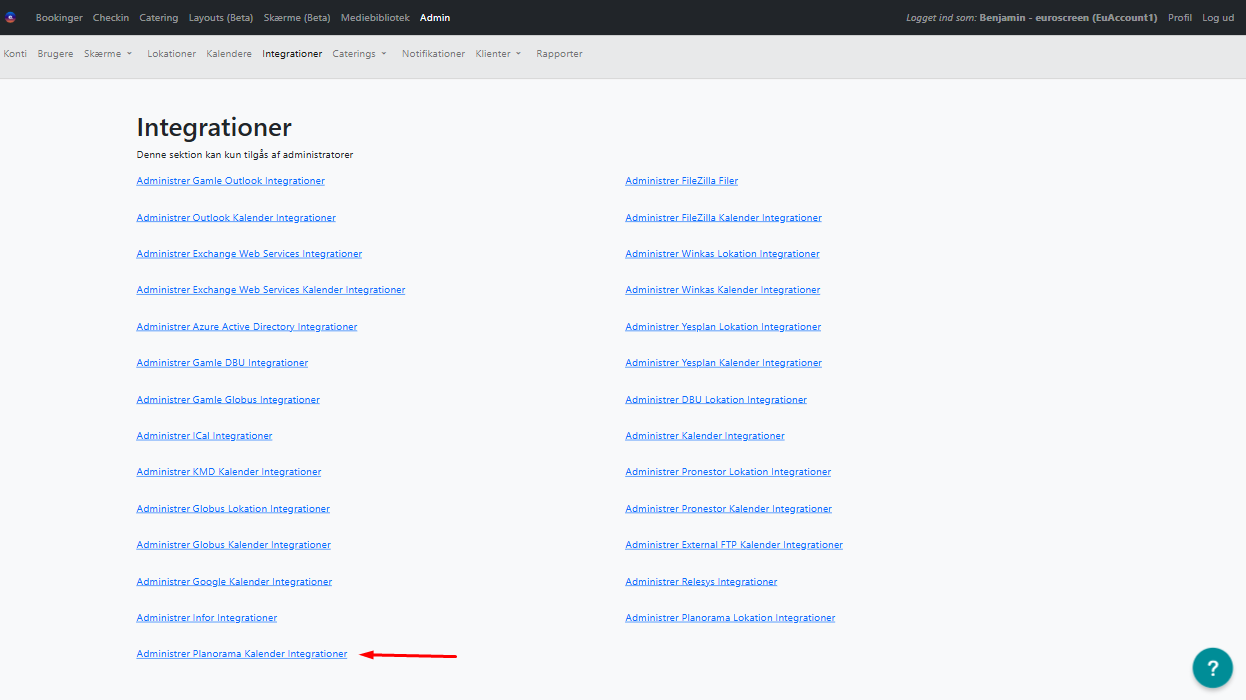Screen dimensions: 1246x700
Task: Open Administrer Winkas Kalender Integrationer
Action: [x=723, y=290]
